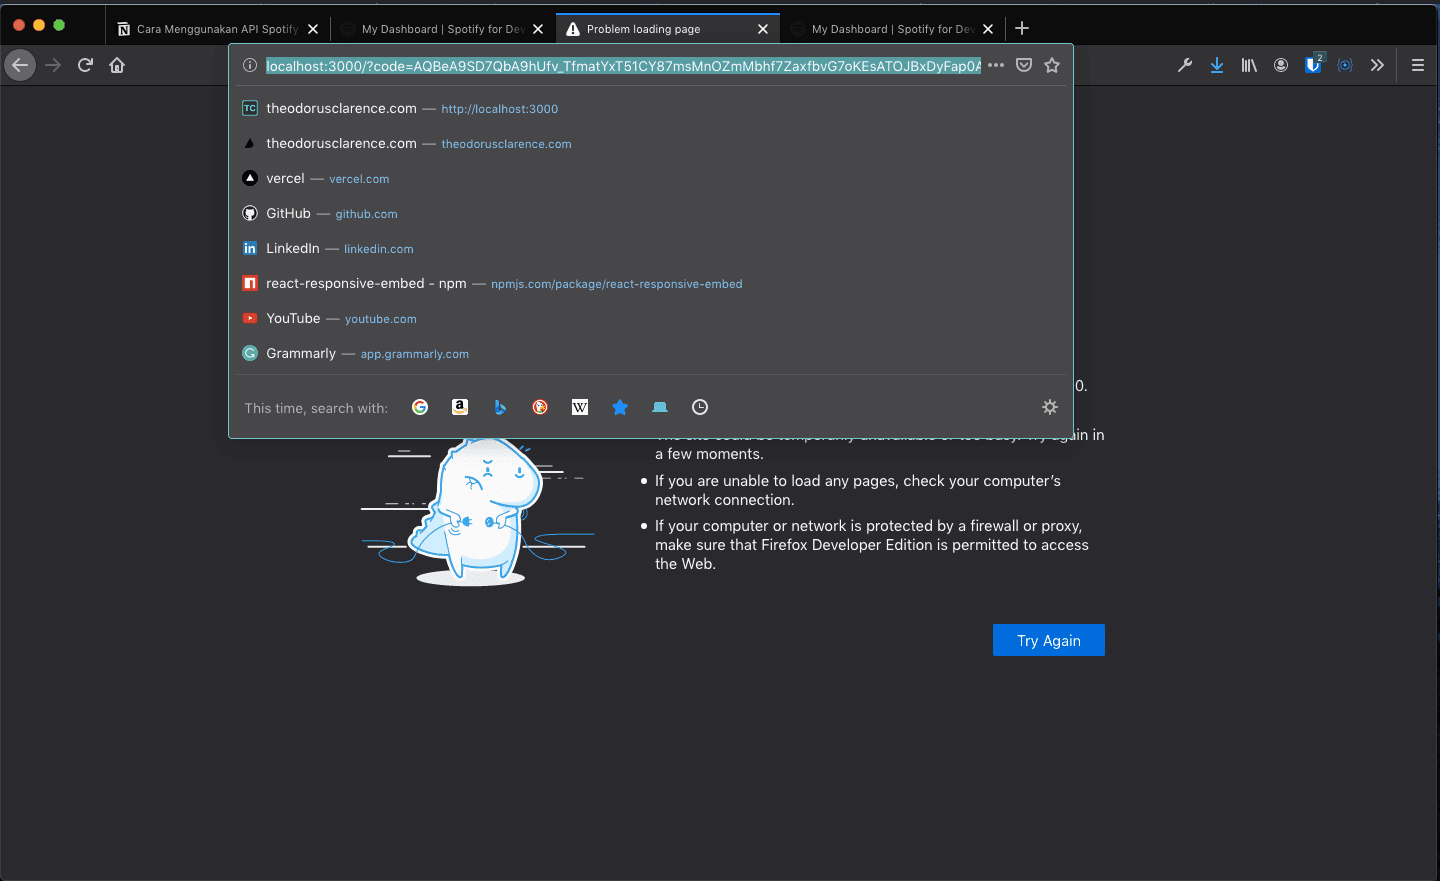Click the Try Again button
Image resolution: width=1440 pixels, height=881 pixels.
[1049, 640]
